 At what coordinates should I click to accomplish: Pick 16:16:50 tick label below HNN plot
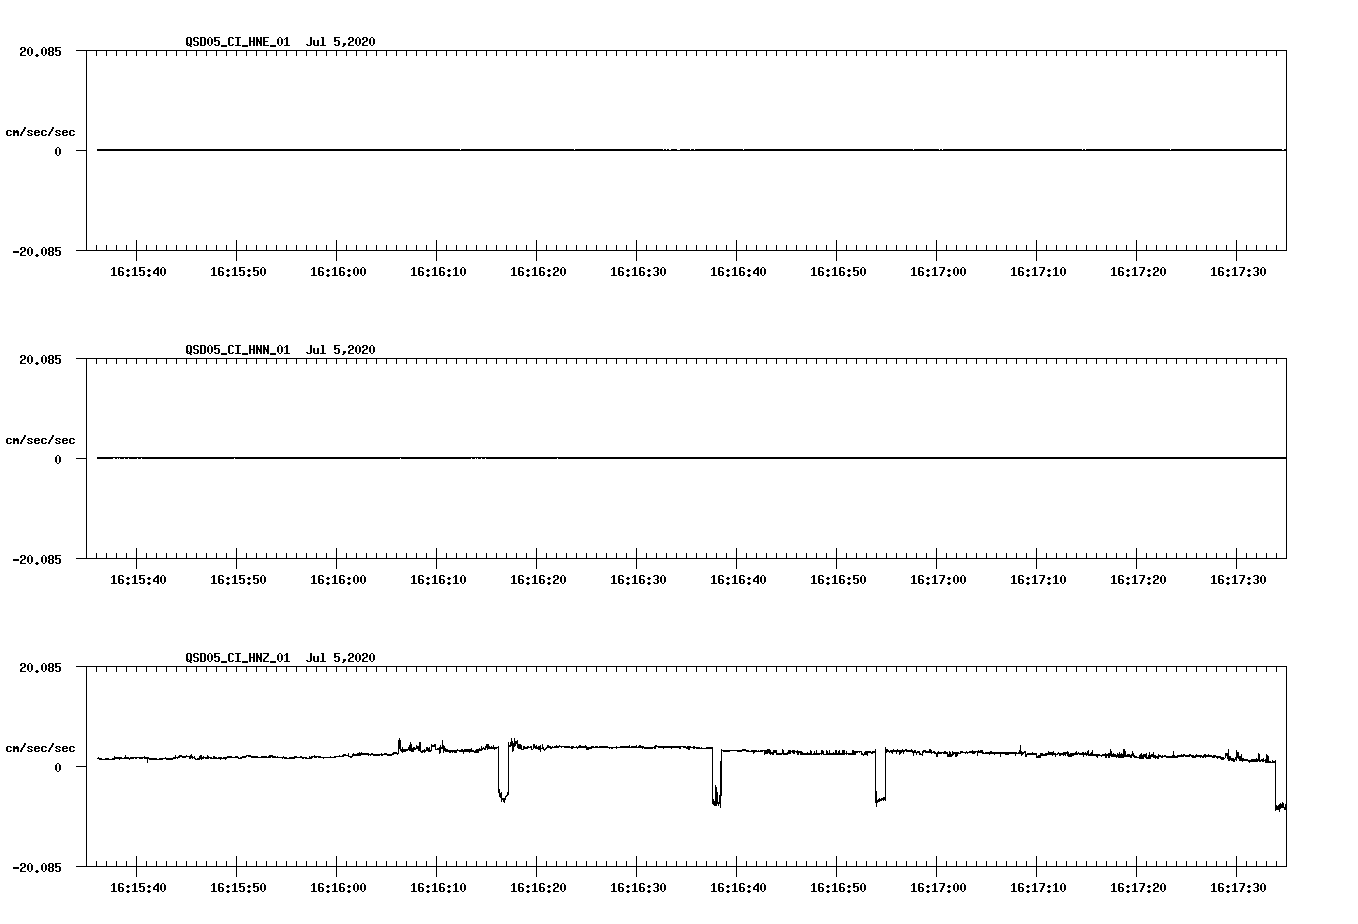pos(838,580)
